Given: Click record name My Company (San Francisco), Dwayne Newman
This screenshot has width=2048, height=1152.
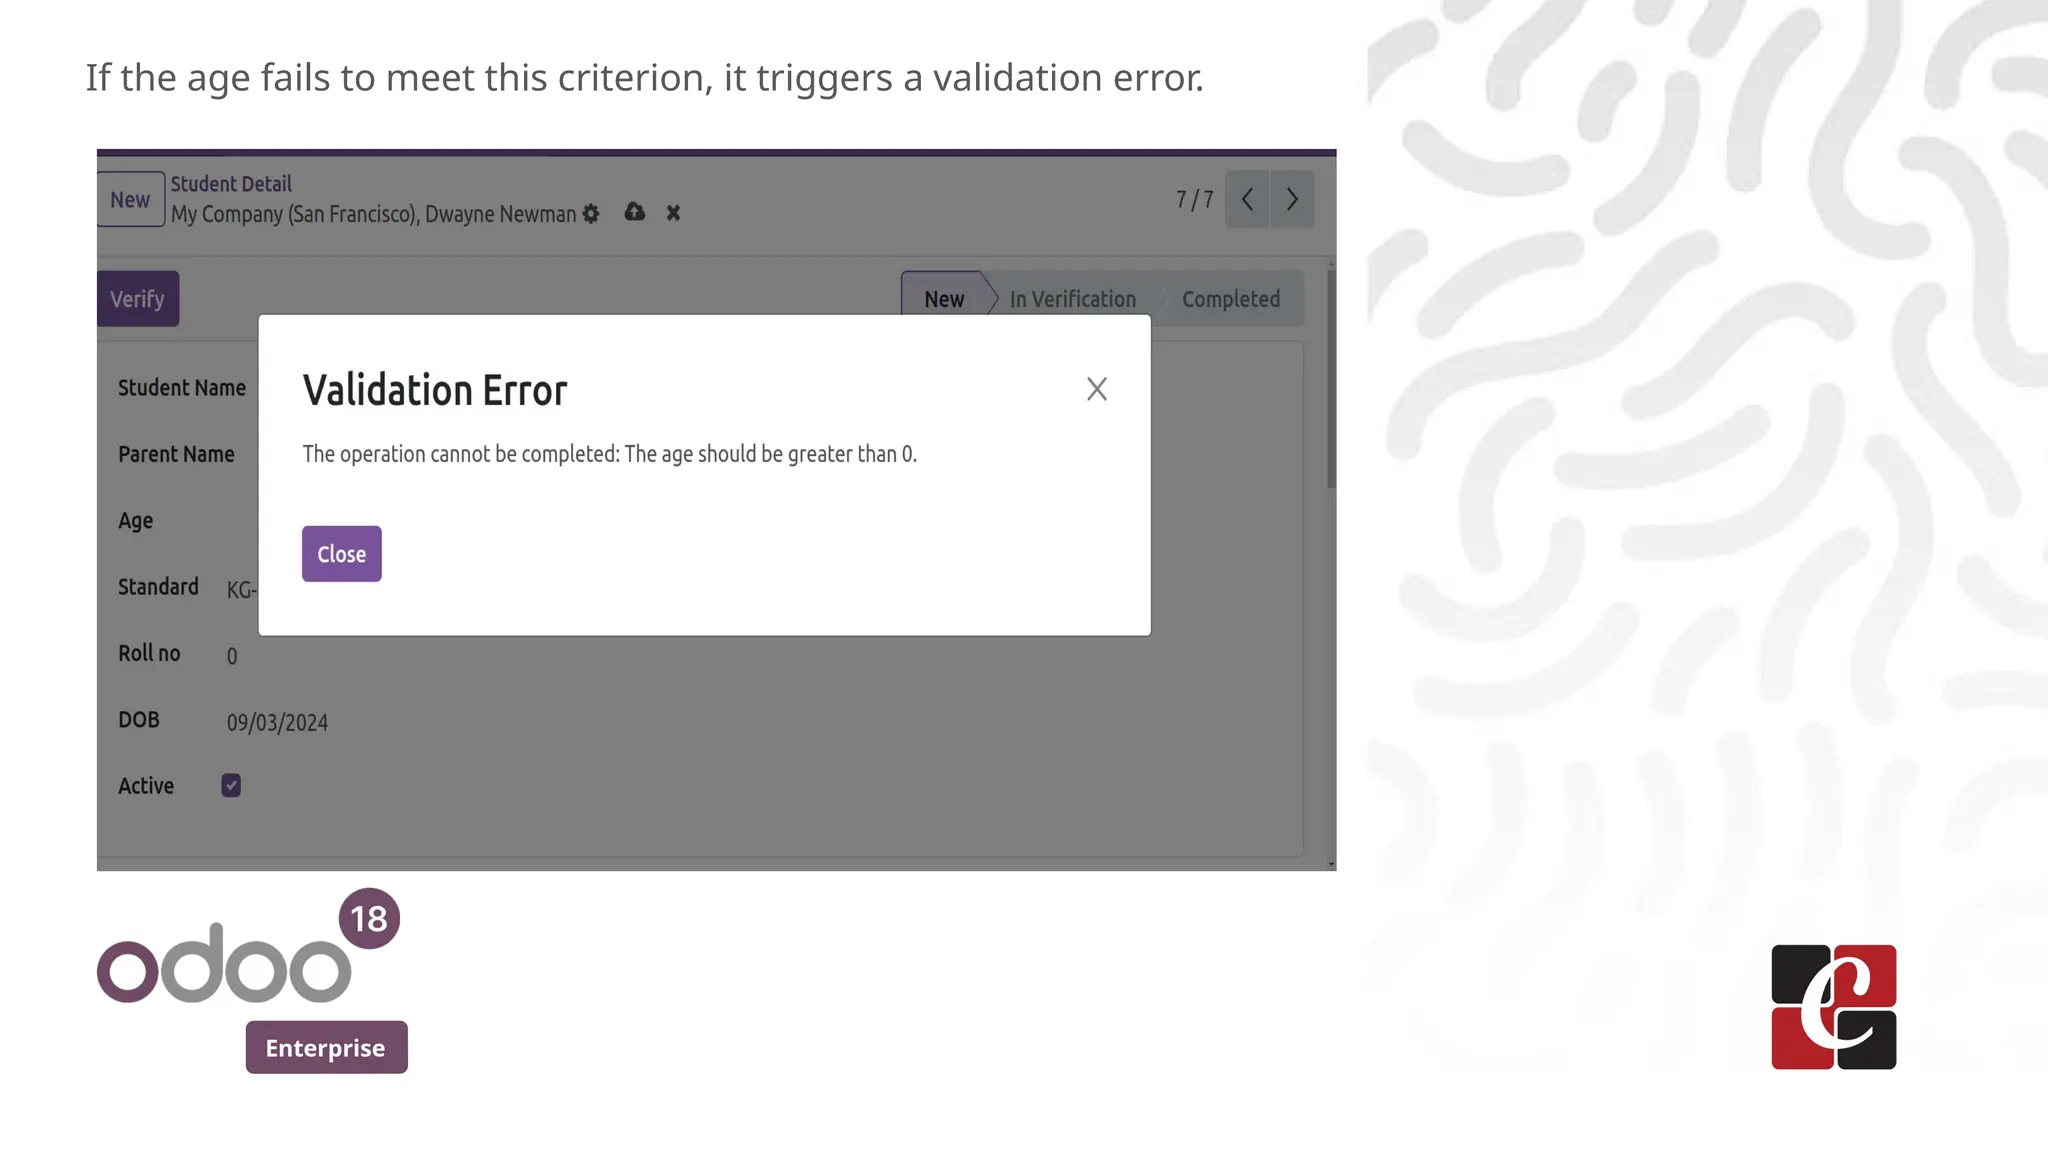Looking at the screenshot, I should pos(373,214).
